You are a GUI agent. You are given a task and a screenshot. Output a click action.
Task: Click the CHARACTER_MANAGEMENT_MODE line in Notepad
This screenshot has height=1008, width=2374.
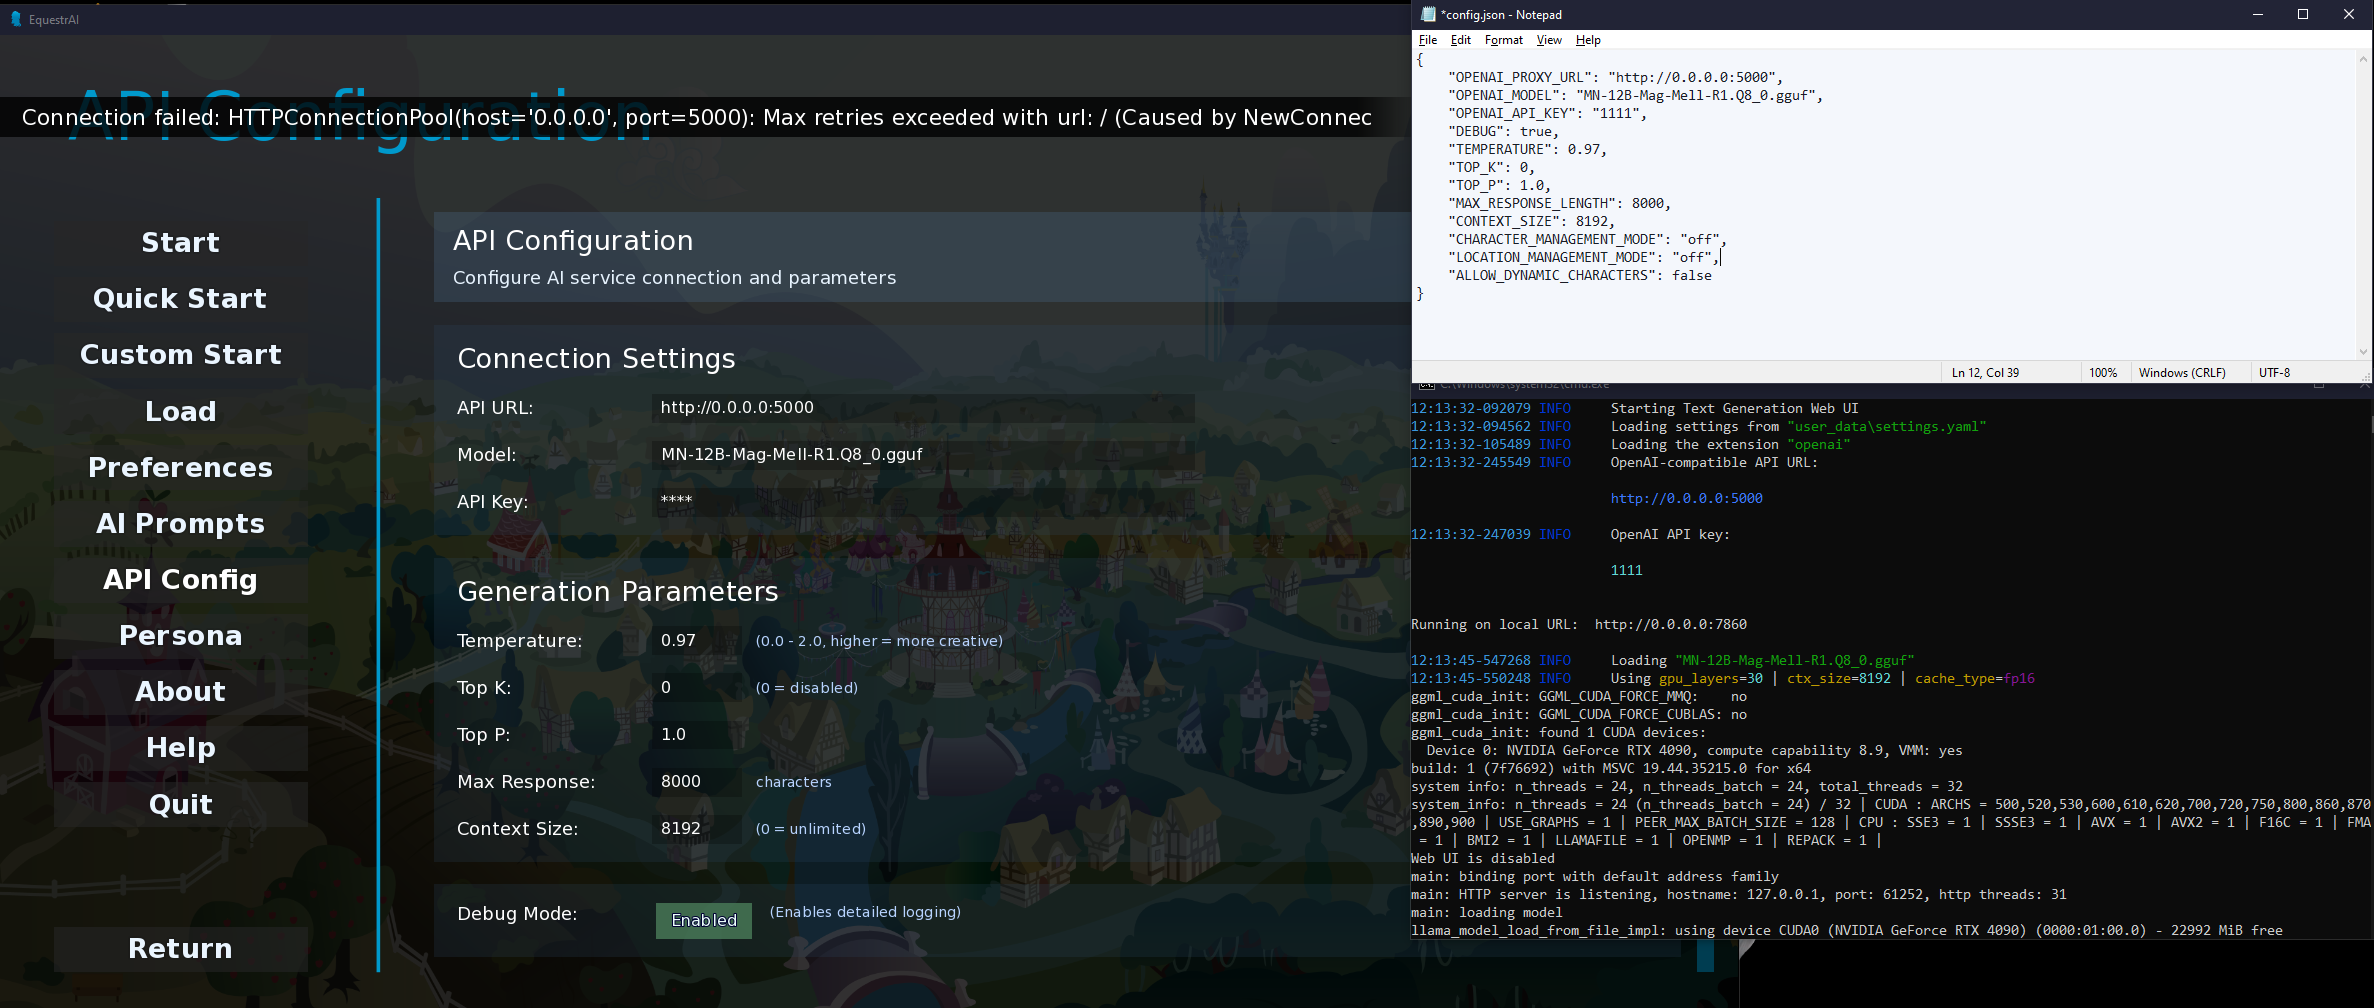click(1587, 240)
